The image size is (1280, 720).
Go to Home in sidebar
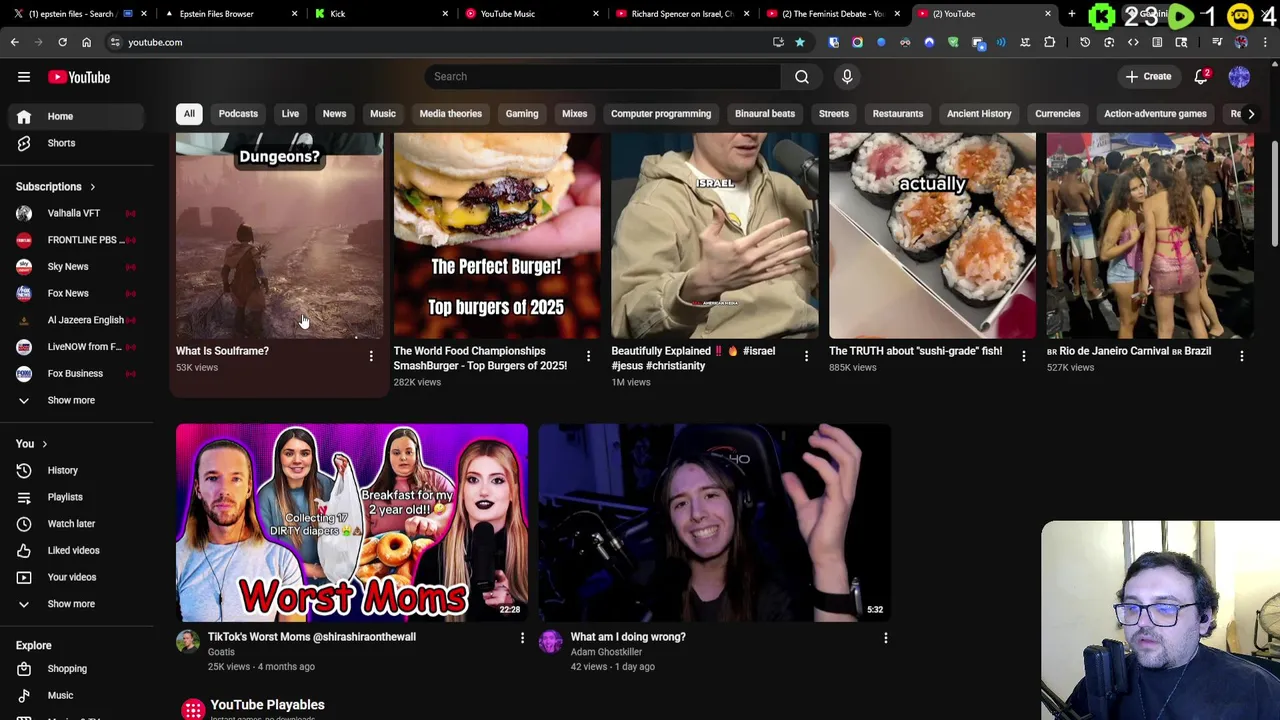point(77,116)
